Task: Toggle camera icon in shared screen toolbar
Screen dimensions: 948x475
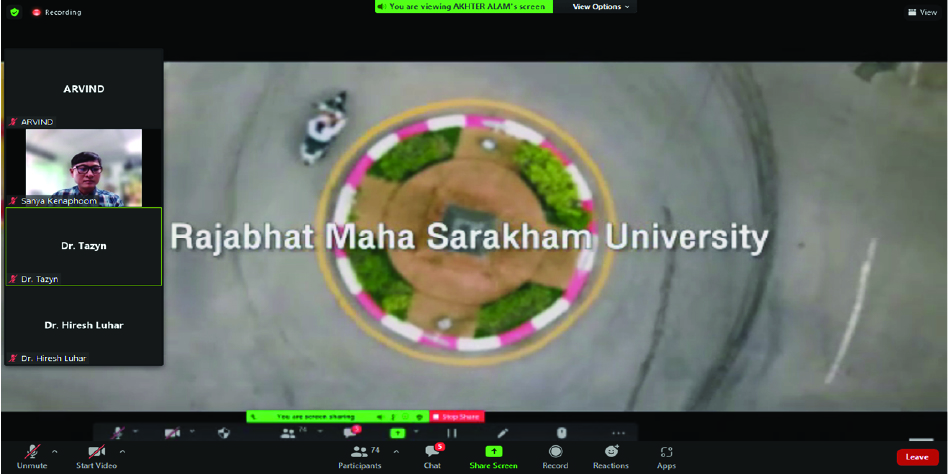Action: click(x=172, y=433)
